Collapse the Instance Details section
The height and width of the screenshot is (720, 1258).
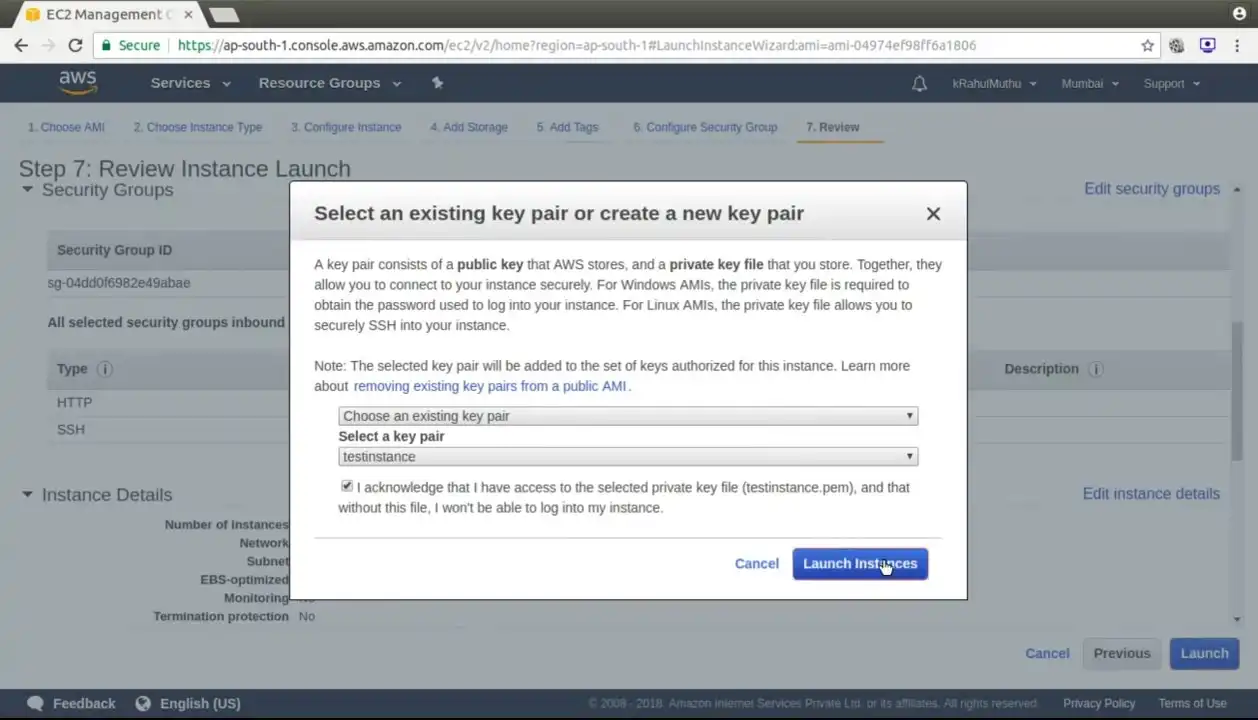coord(27,494)
